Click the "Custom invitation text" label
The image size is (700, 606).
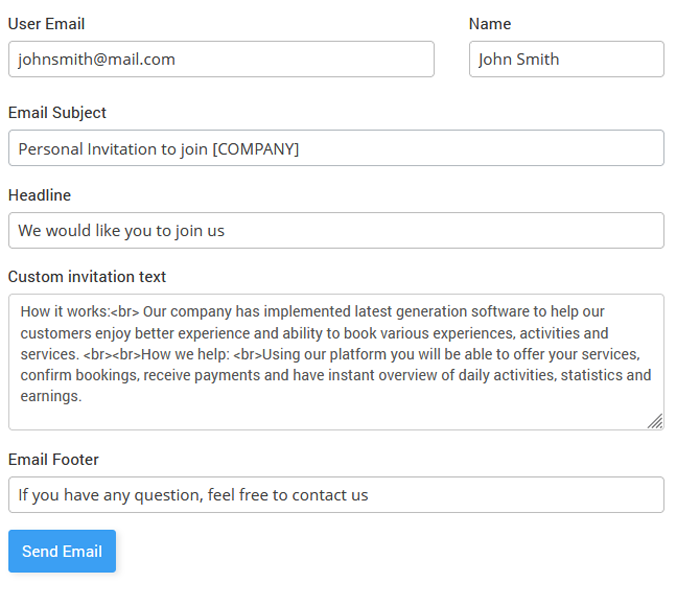pyautogui.click(x=87, y=277)
